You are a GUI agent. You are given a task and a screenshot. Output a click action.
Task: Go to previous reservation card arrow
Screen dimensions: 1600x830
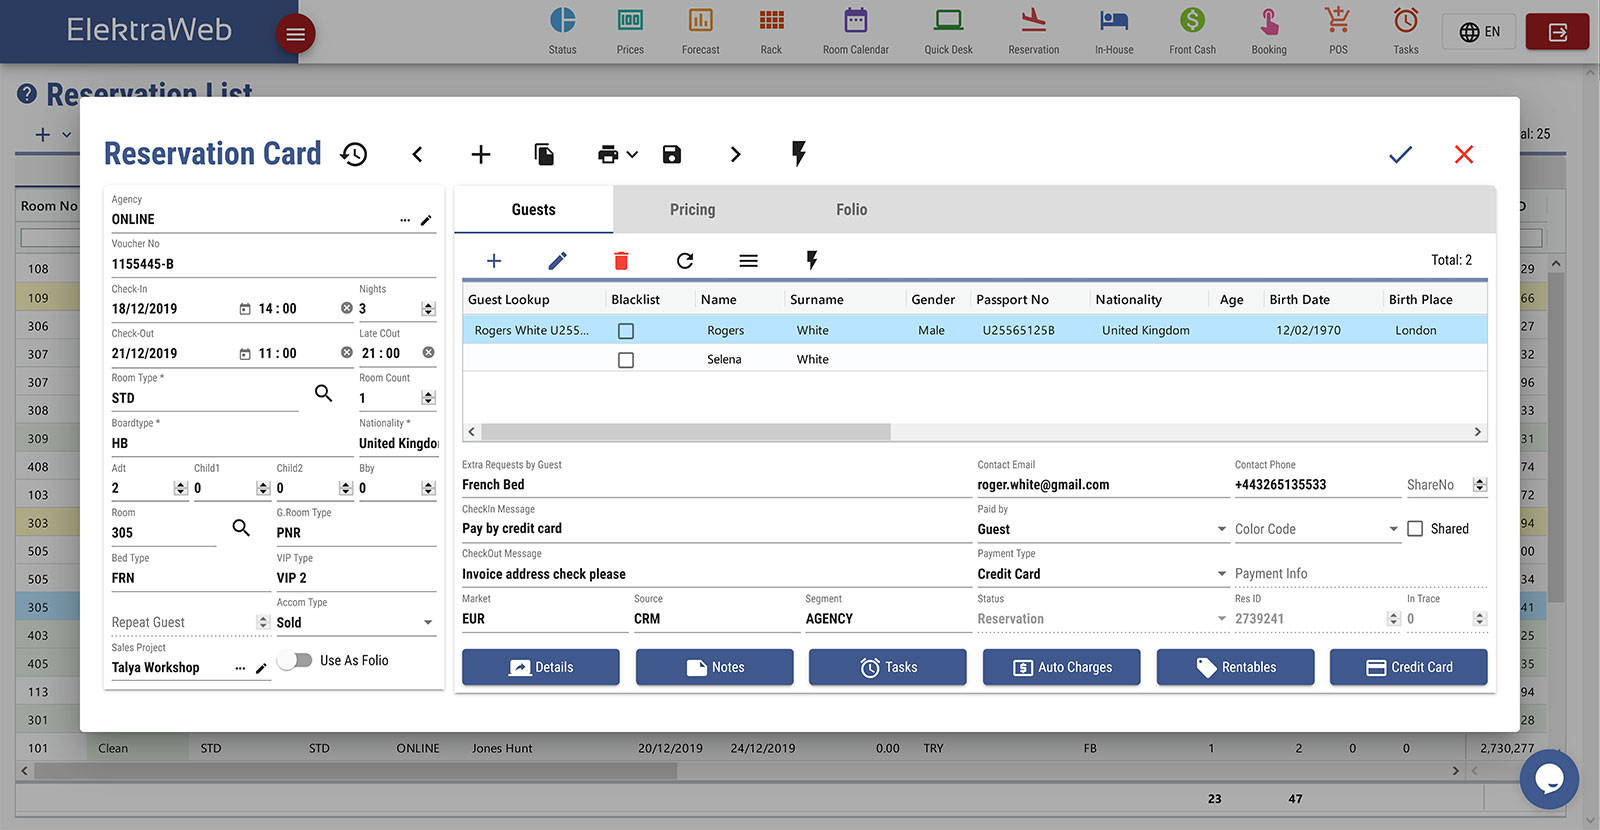[418, 154]
